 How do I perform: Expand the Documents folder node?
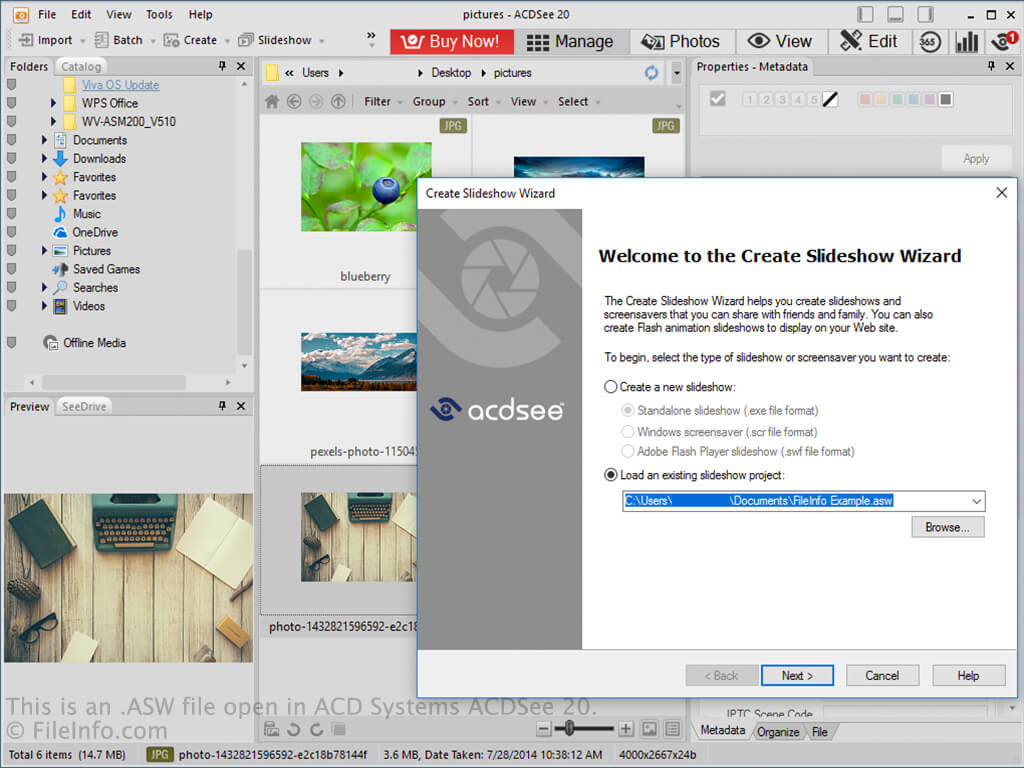pos(44,140)
